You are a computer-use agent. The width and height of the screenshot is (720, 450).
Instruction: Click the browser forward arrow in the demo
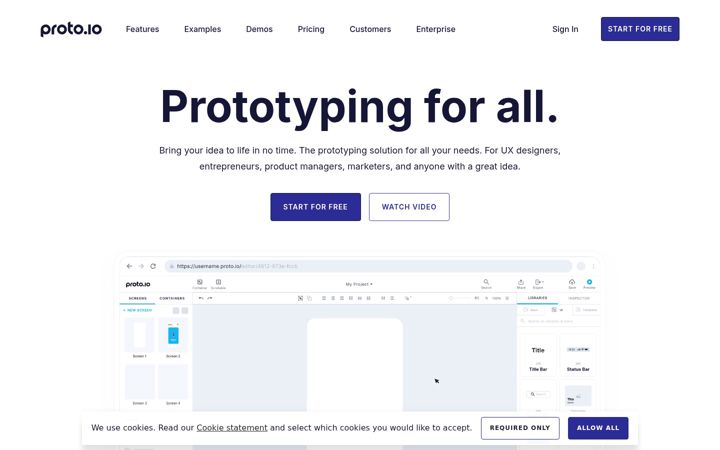click(141, 266)
